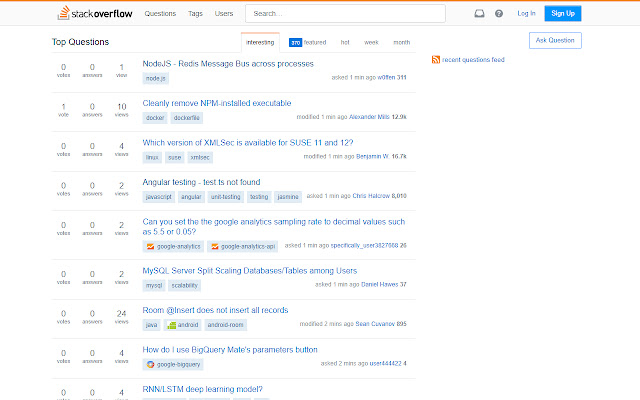Image resolution: width=640 pixels, height=400 pixels.
Task: Open 'Cleanly remove NPM-installed executable' question
Action: point(217,103)
